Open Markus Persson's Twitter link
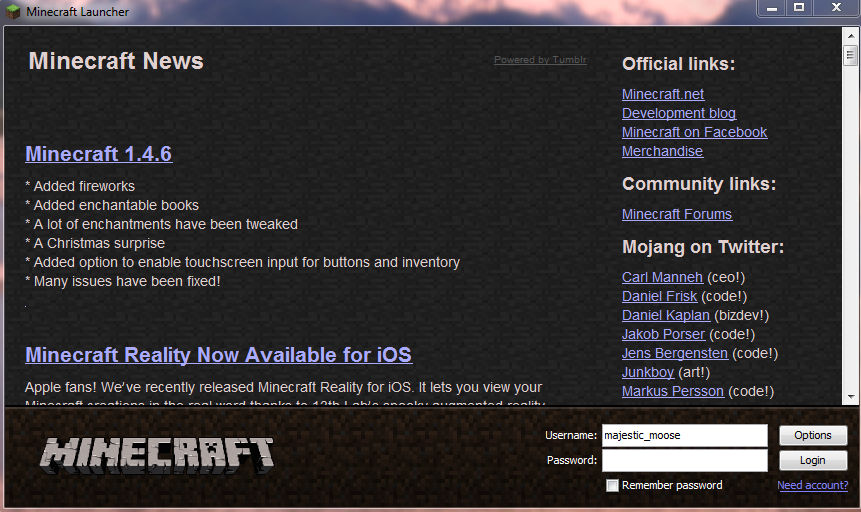Screen dimensions: 861x512 point(673,391)
